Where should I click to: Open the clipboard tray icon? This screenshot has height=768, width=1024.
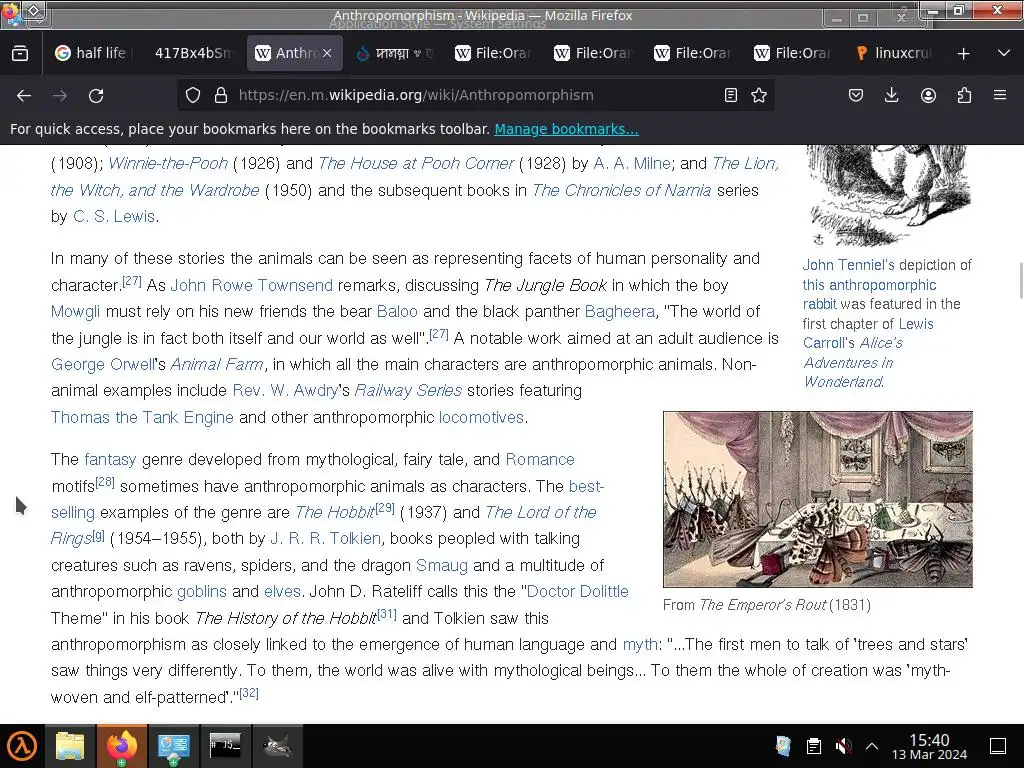pos(814,746)
